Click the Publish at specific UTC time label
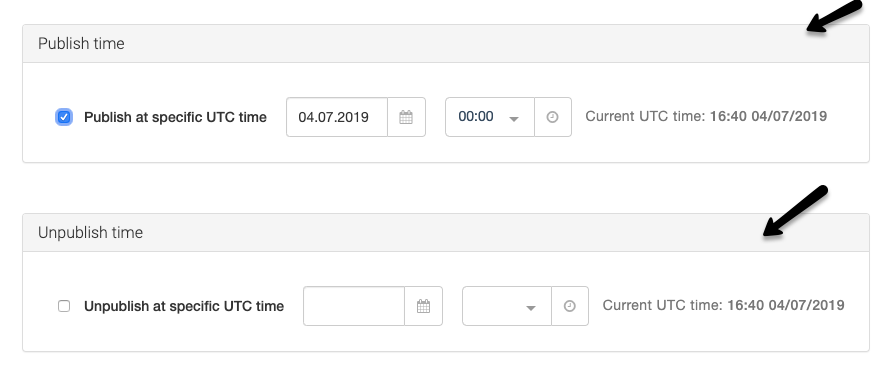The width and height of the screenshot is (890, 374). [175, 117]
